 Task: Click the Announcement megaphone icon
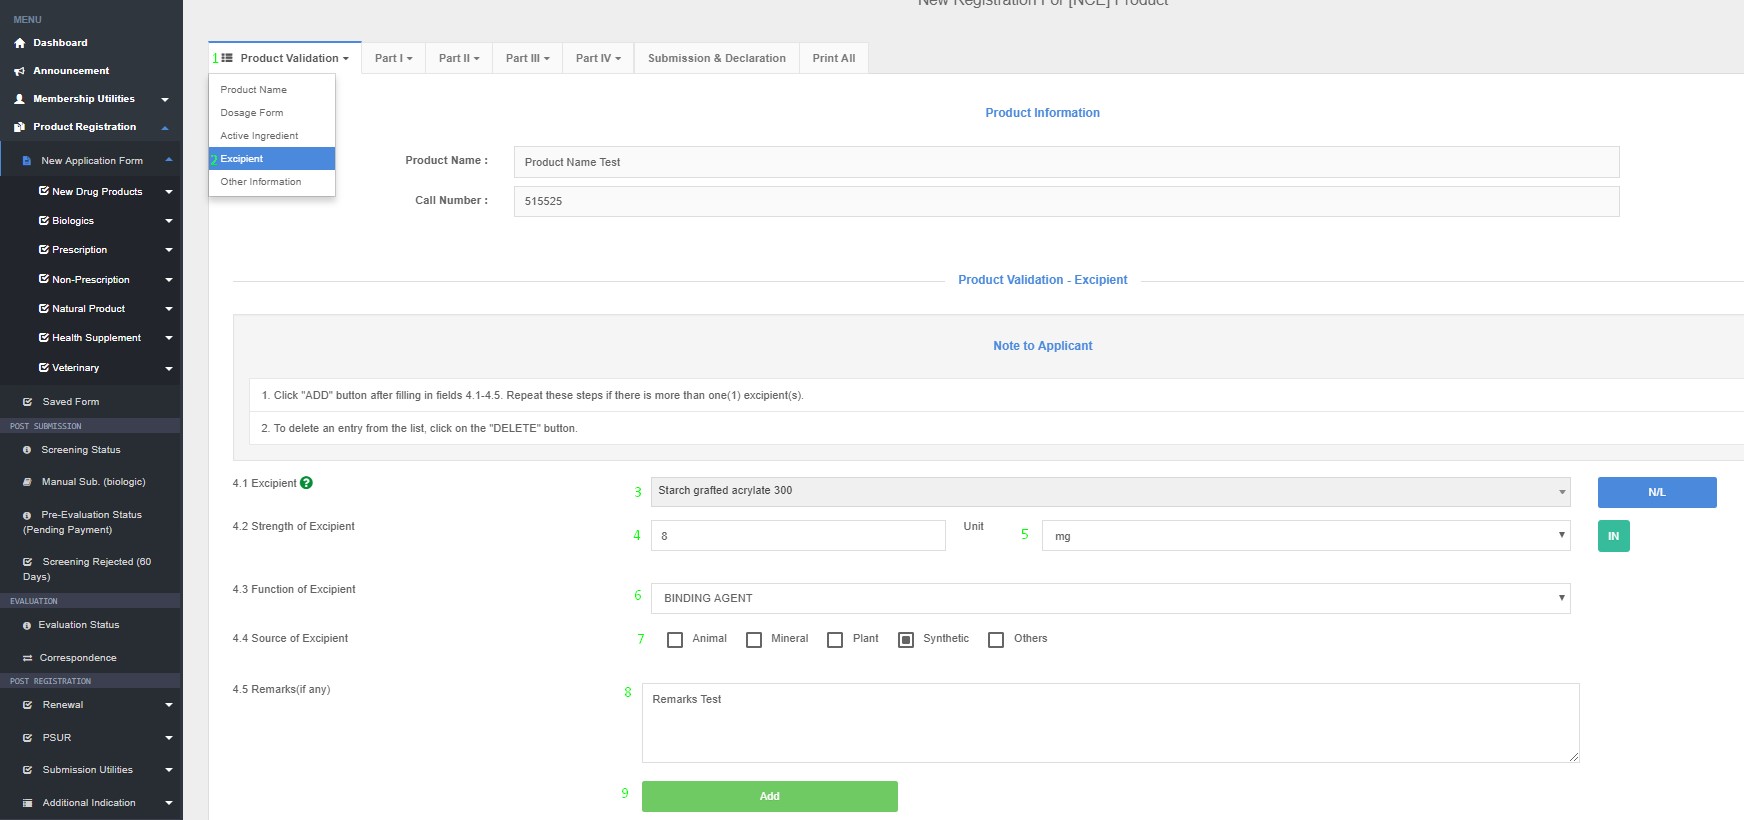tap(20, 71)
